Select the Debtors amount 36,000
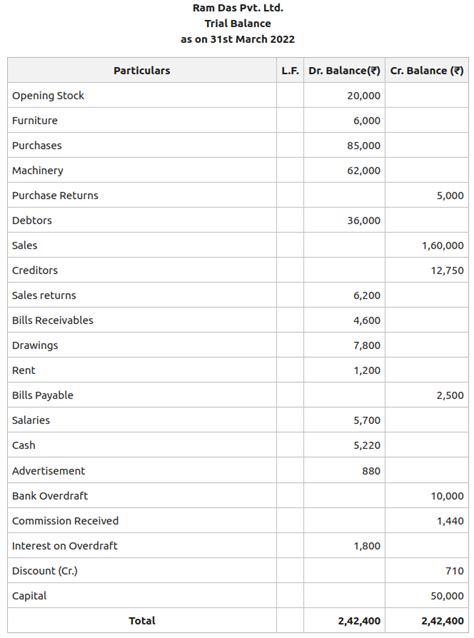 pos(364,221)
